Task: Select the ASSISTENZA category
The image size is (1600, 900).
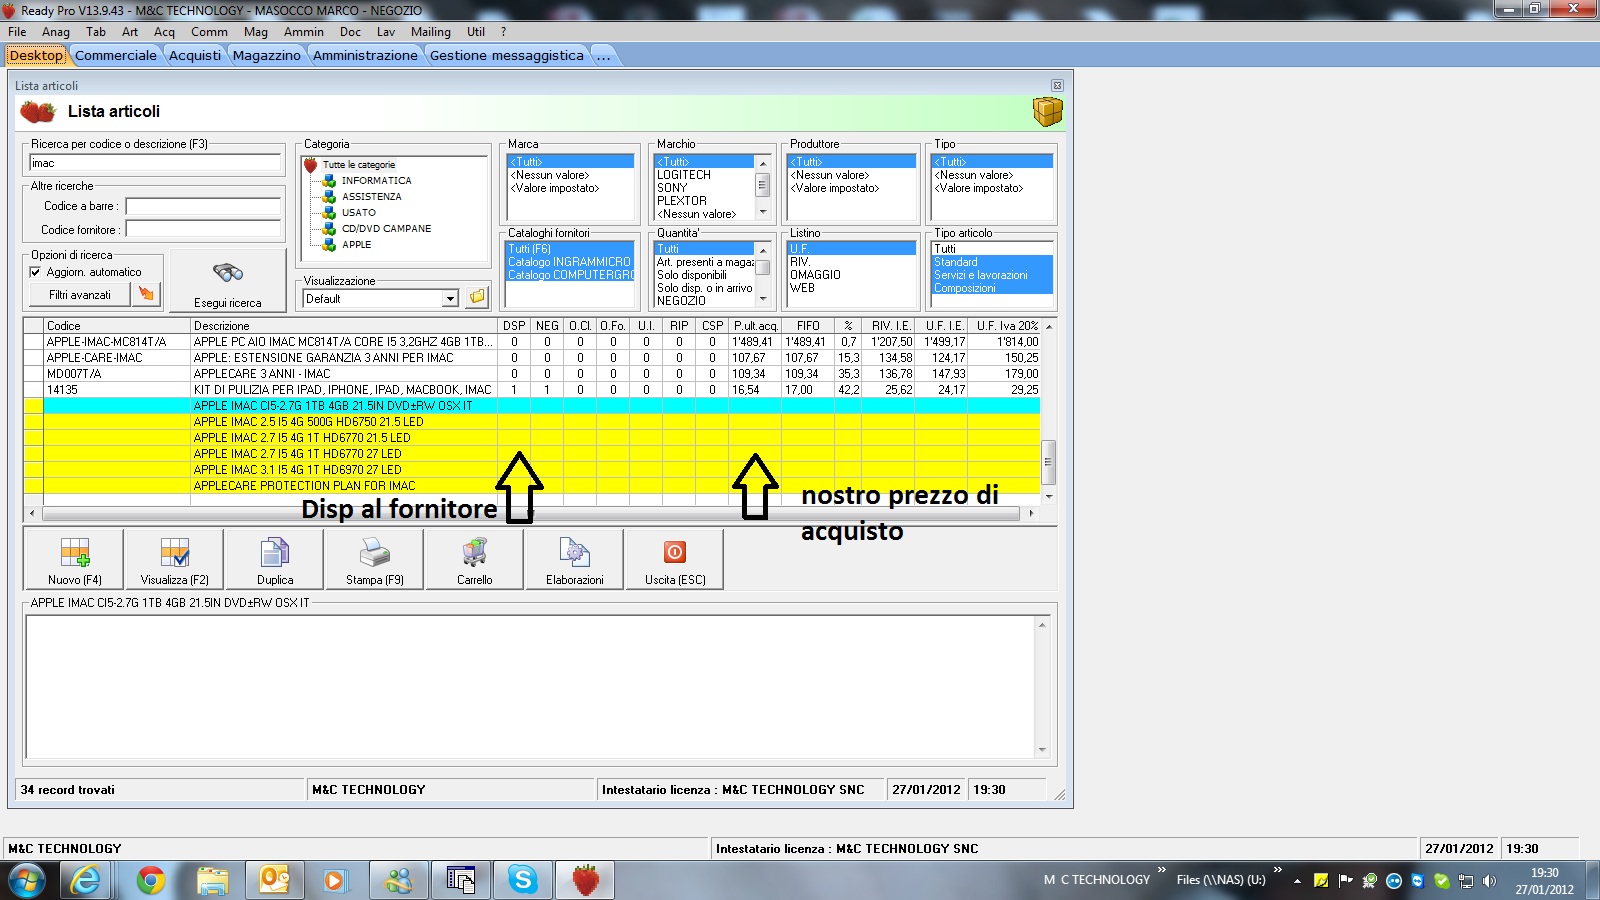Action: (371, 197)
